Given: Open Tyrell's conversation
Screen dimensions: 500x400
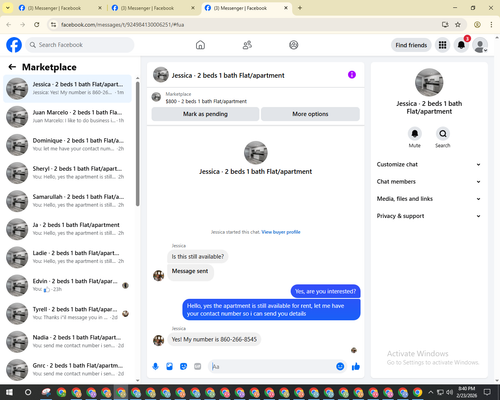Looking at the screenshot, I should pos(68,313).
